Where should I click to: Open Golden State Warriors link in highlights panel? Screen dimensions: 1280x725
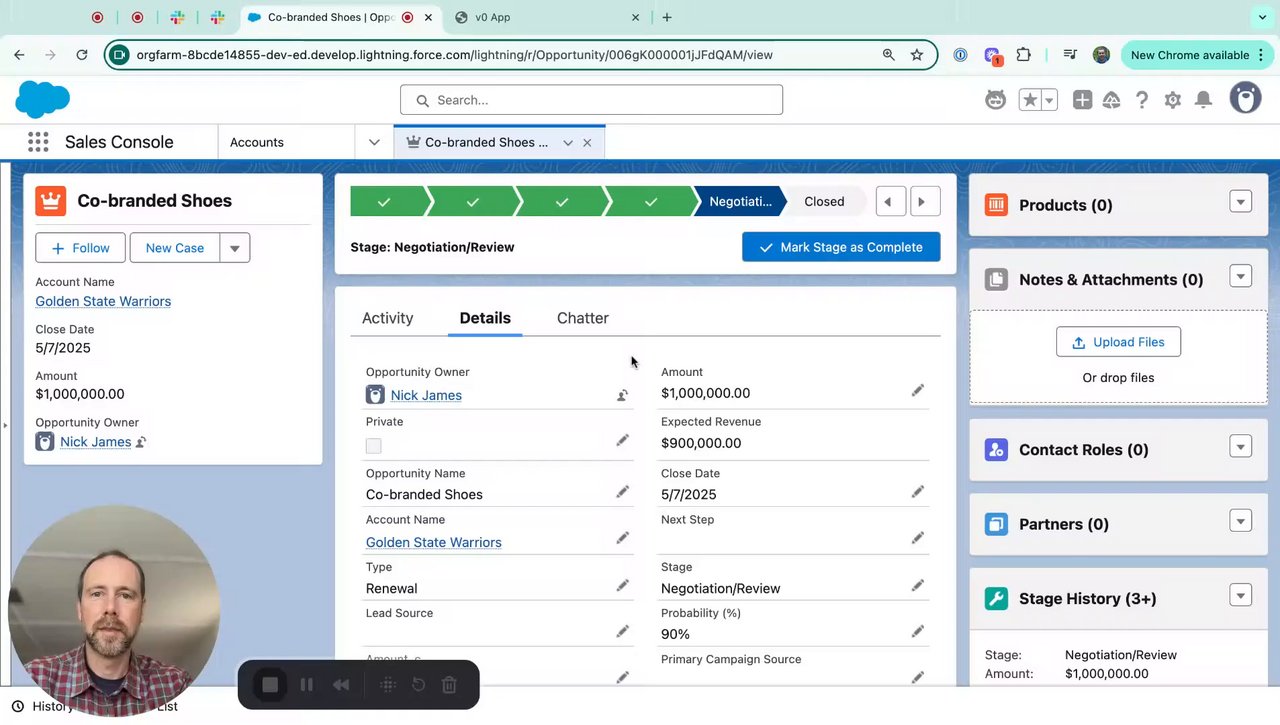pos(103,301)
